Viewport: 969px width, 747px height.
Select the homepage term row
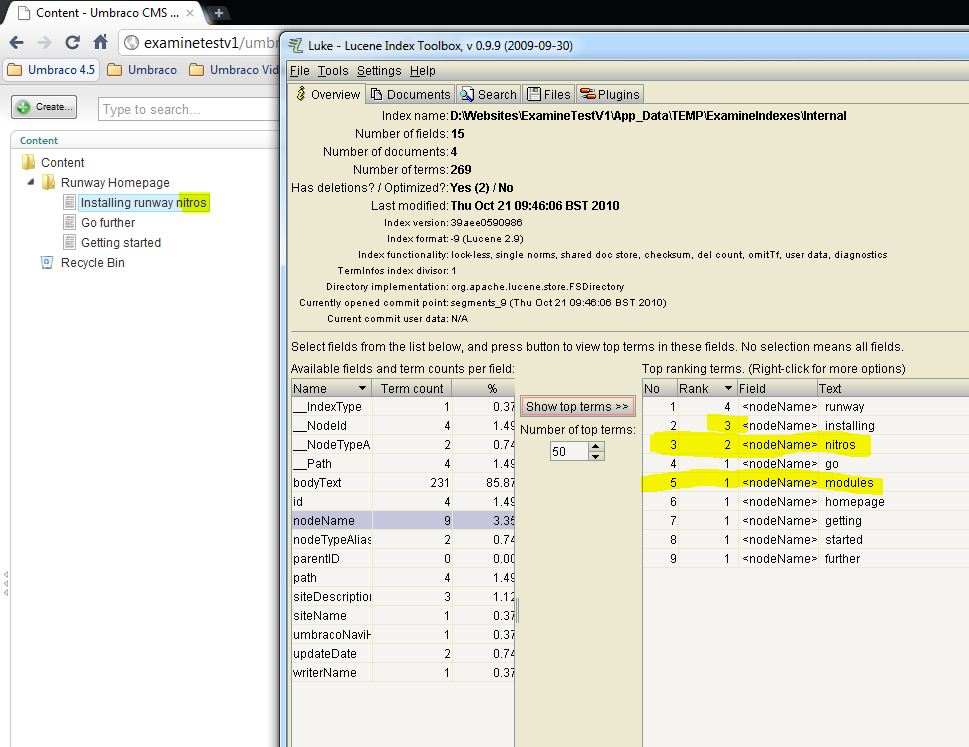tap(805, 502)
